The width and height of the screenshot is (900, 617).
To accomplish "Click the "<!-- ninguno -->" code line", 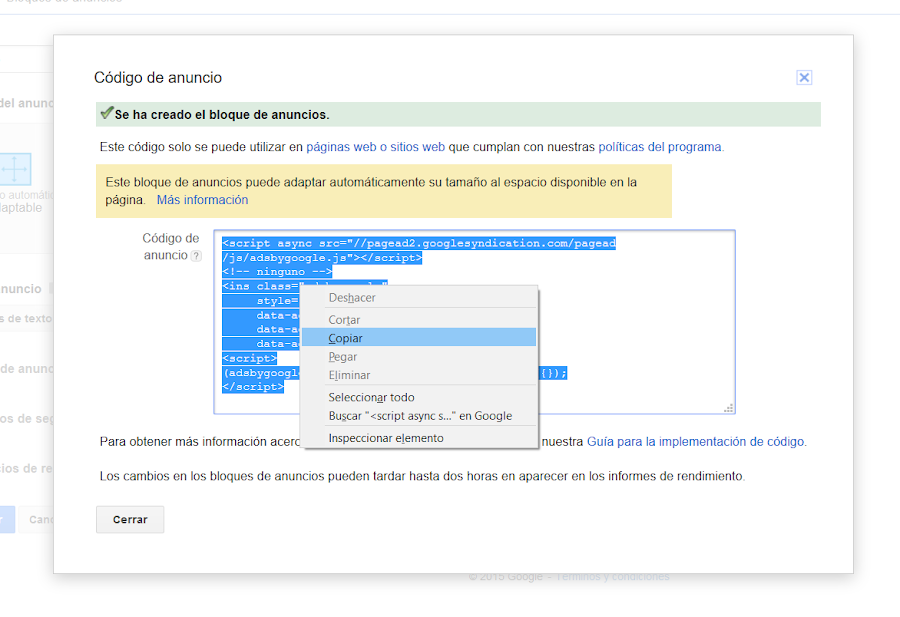I will click(277, 272).
